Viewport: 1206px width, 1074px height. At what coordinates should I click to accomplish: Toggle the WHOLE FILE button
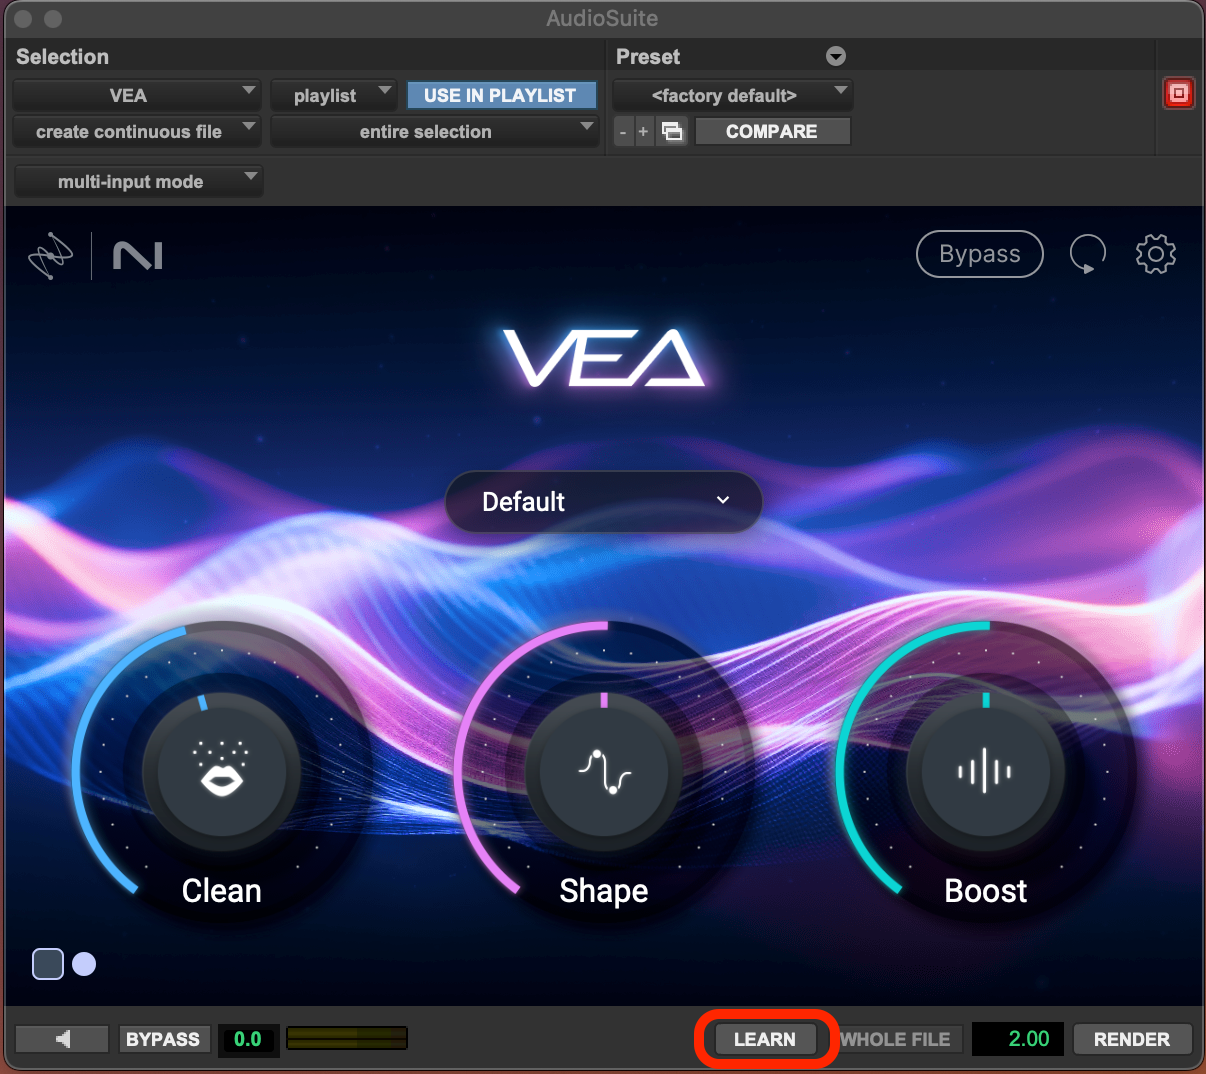point(896,1039)
